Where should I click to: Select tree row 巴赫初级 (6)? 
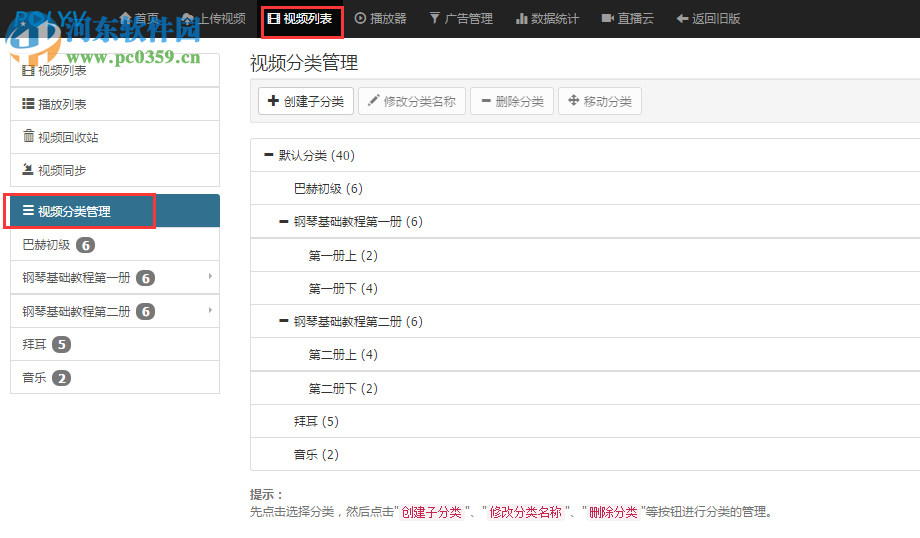585,188
